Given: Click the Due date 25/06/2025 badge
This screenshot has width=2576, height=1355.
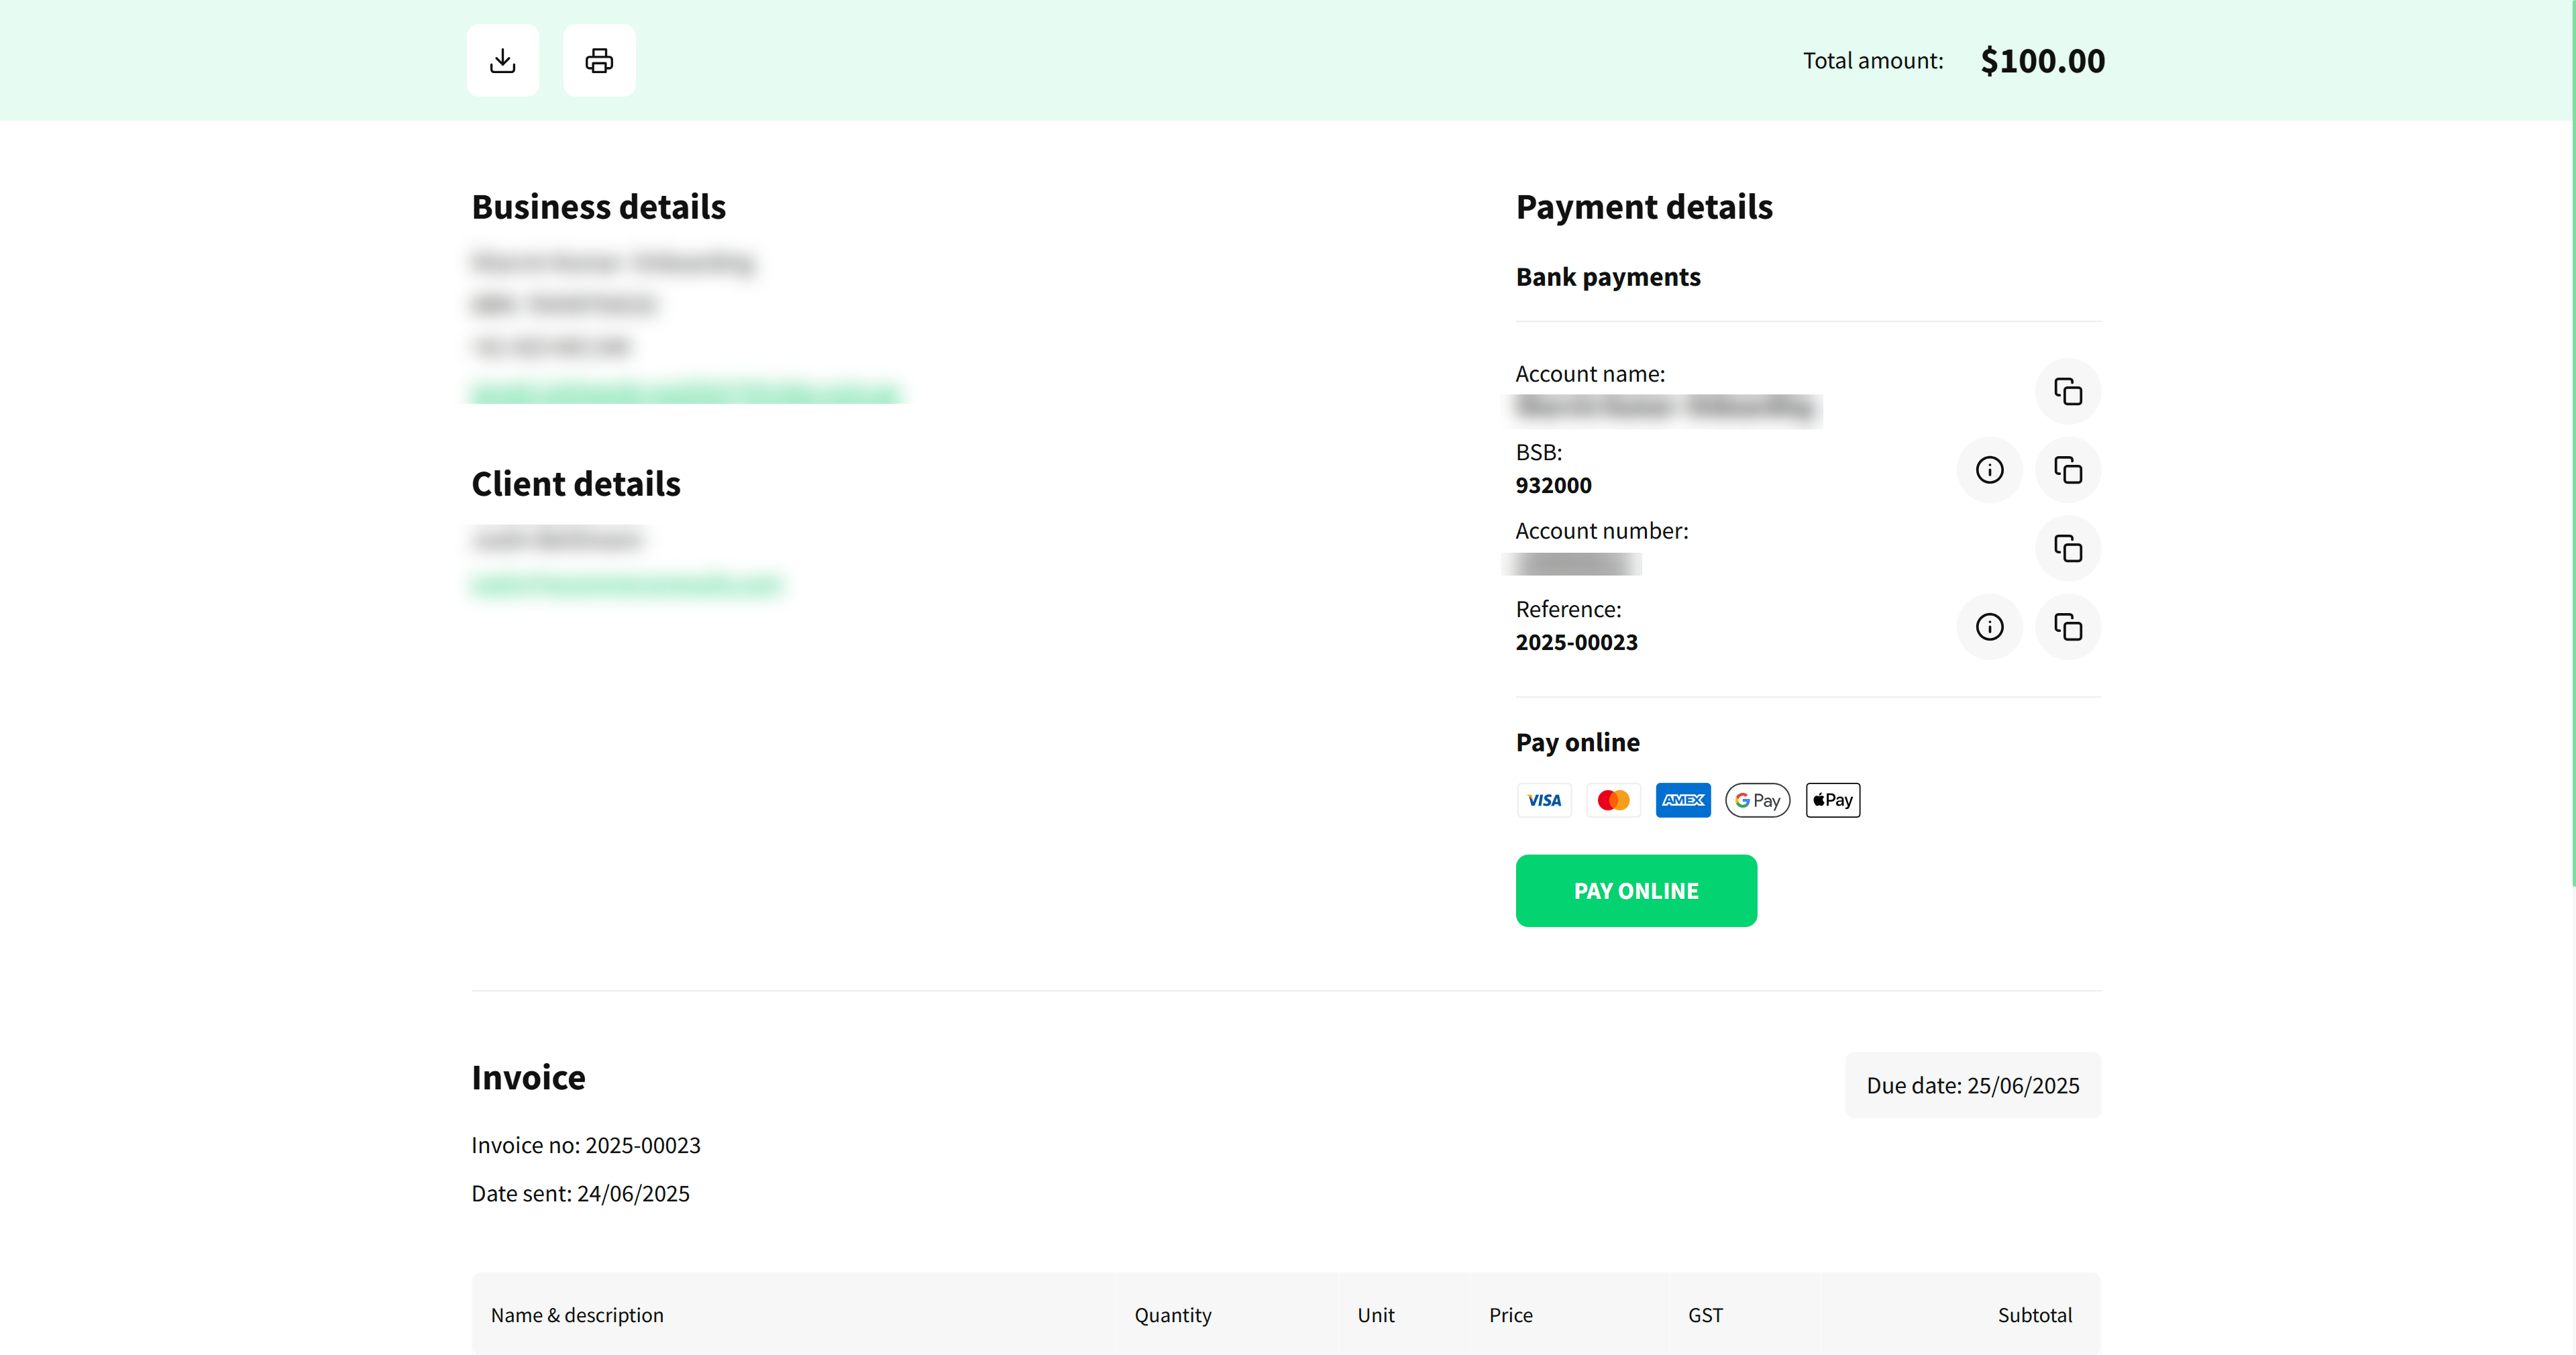Looking at the screenshot, I should (x=1973, y=1086).
